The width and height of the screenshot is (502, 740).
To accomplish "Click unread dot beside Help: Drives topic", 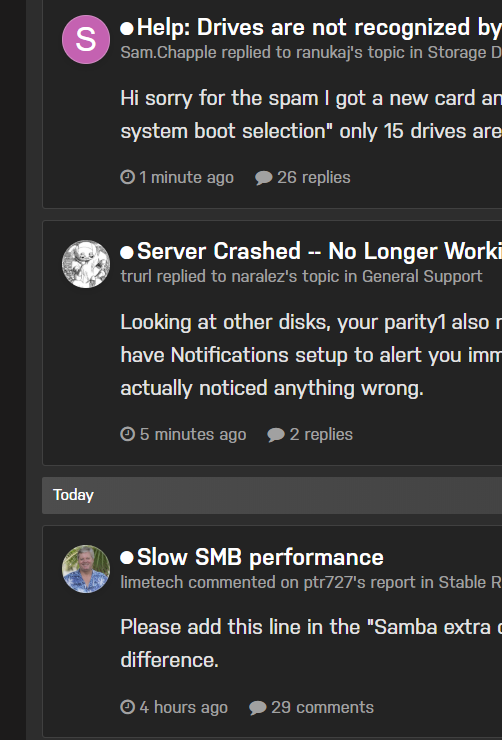I will pyautogui.click(x=127, y=29).
